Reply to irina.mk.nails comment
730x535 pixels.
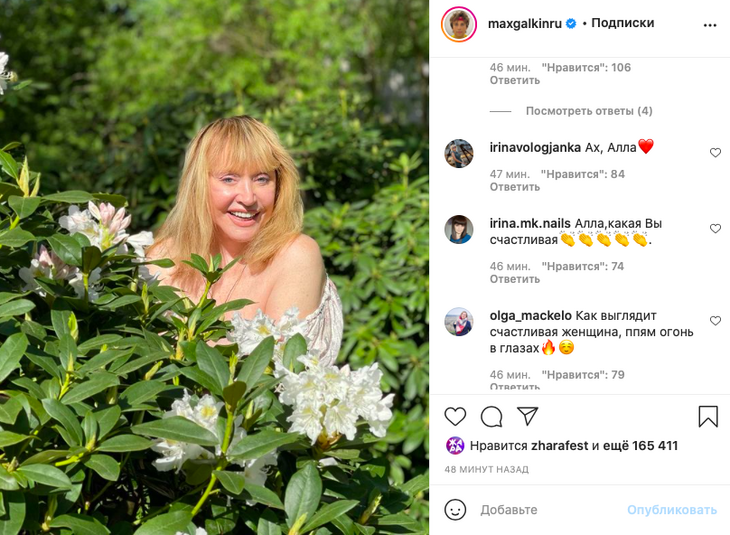click(515, 280)
